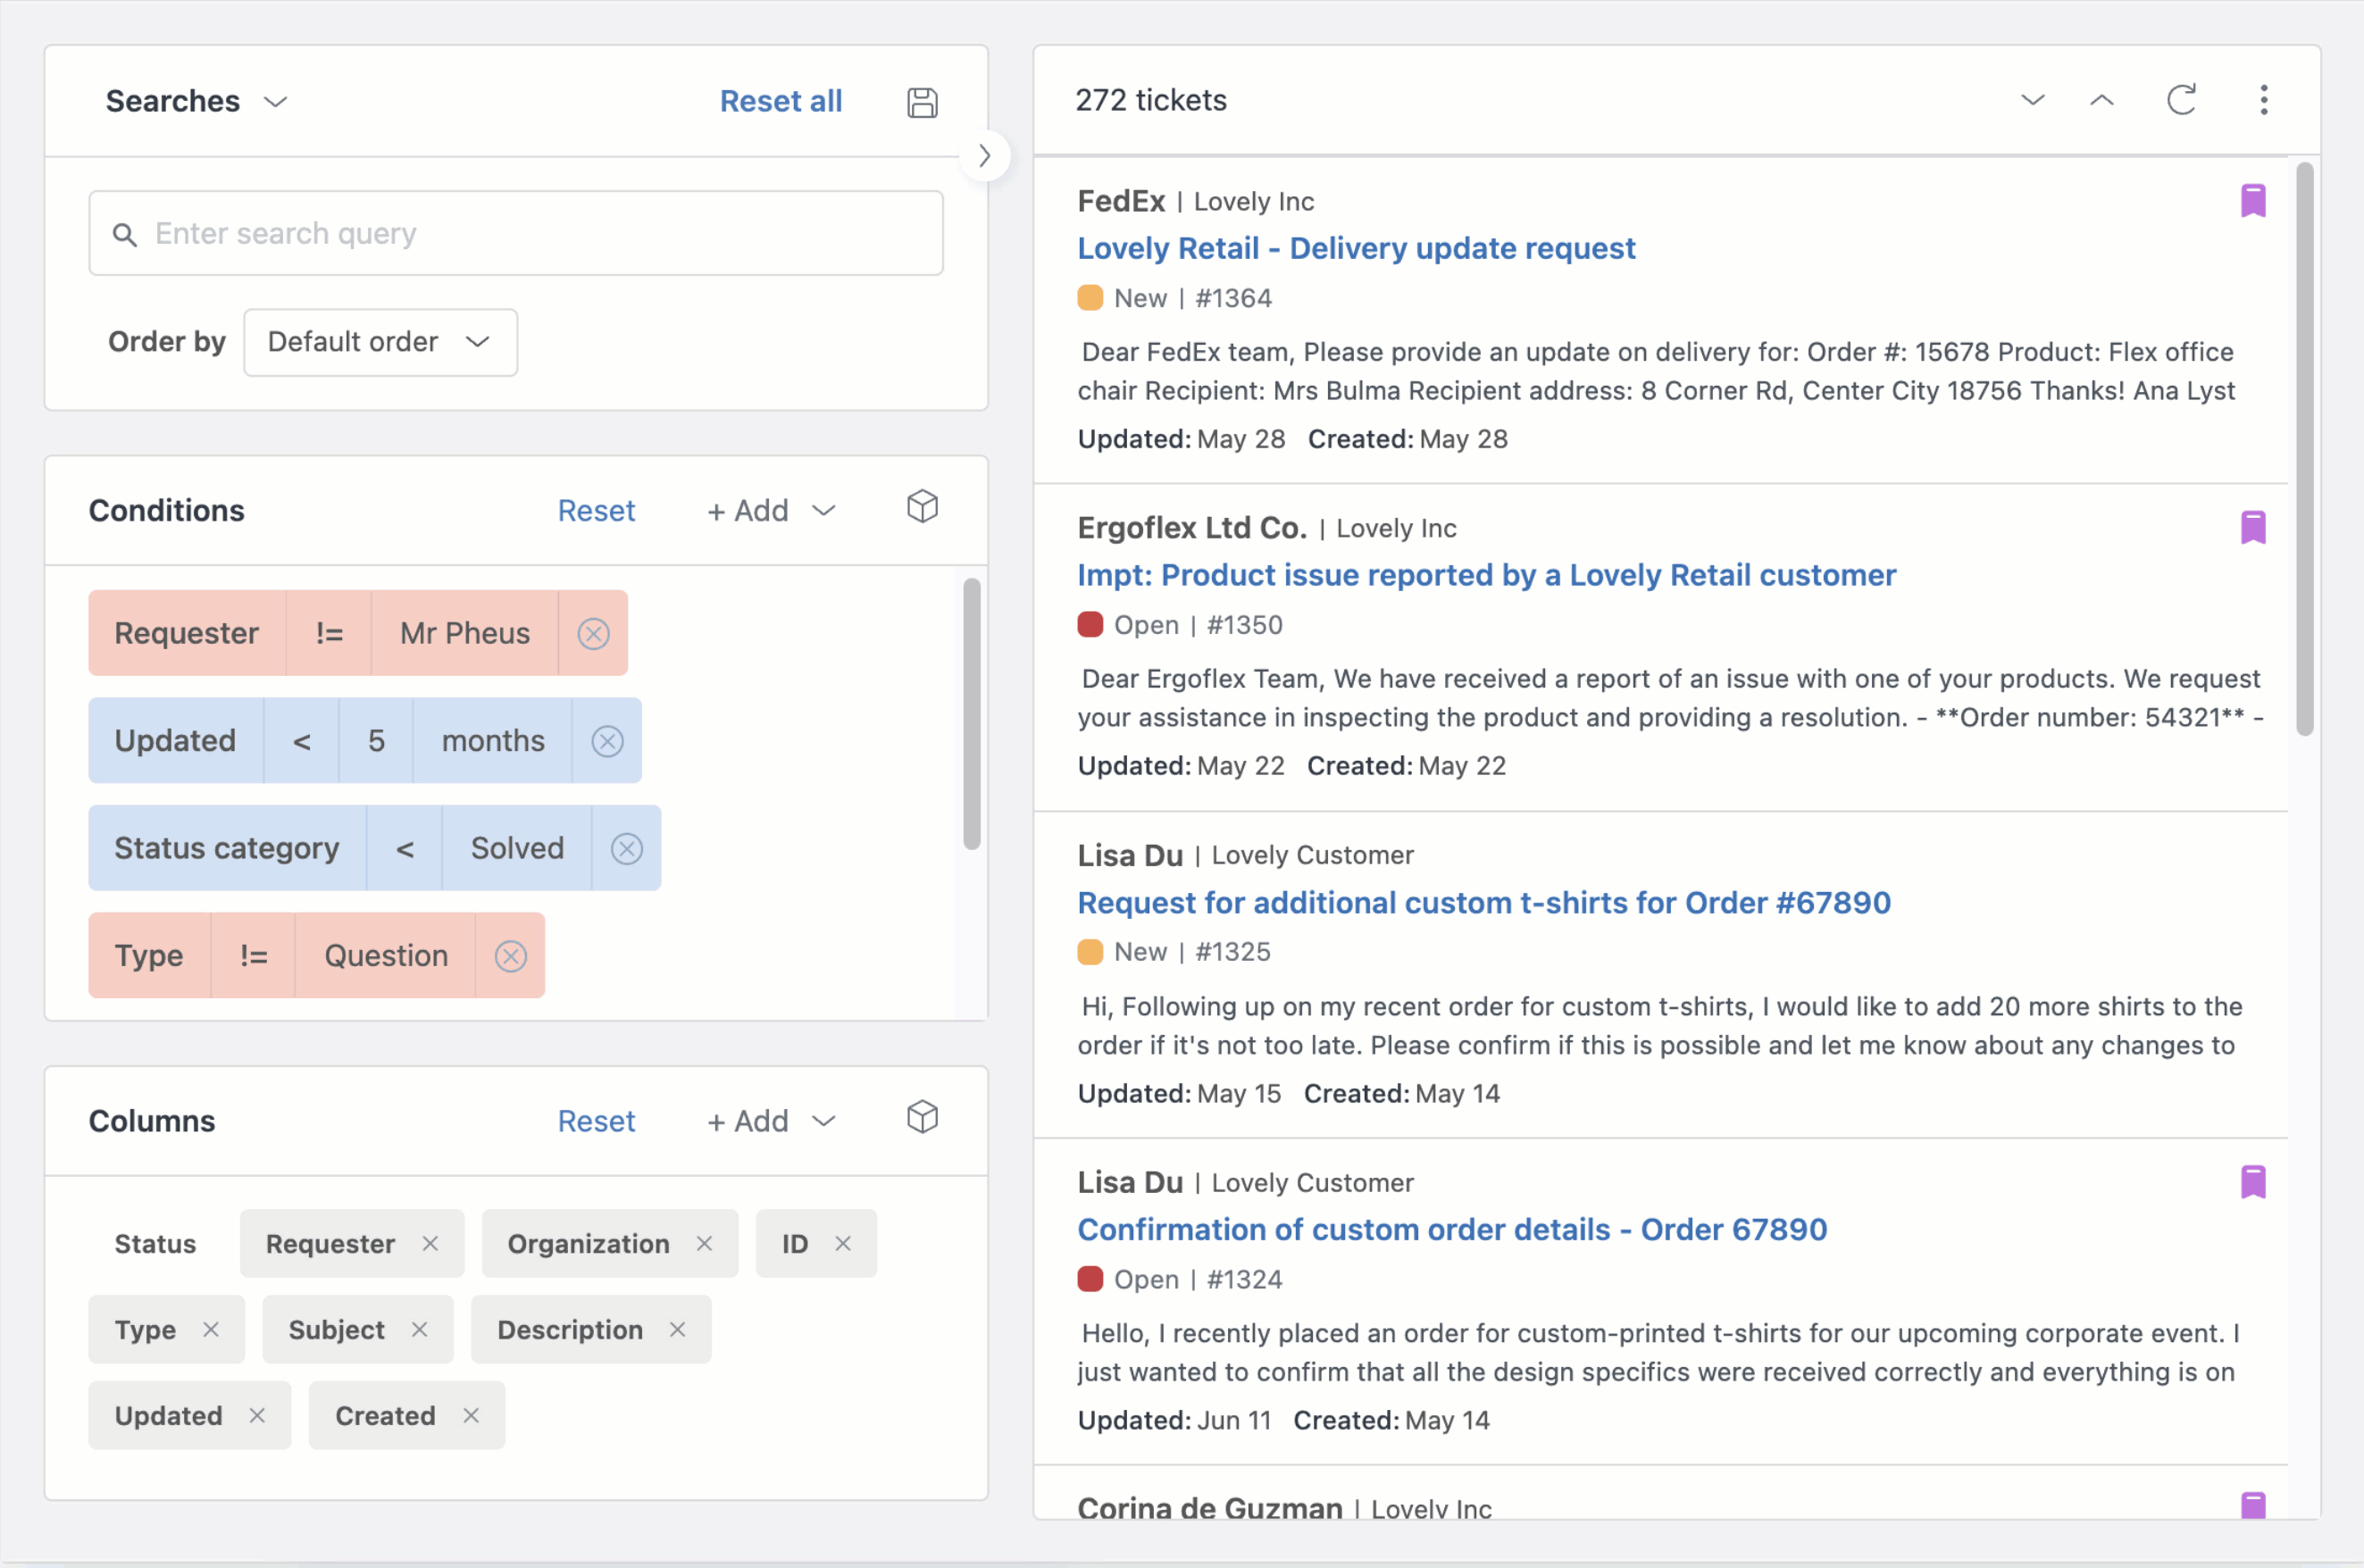2364x1568 pixels.
Task: Click the 'FedEx' requester name
Action: 1121,201
